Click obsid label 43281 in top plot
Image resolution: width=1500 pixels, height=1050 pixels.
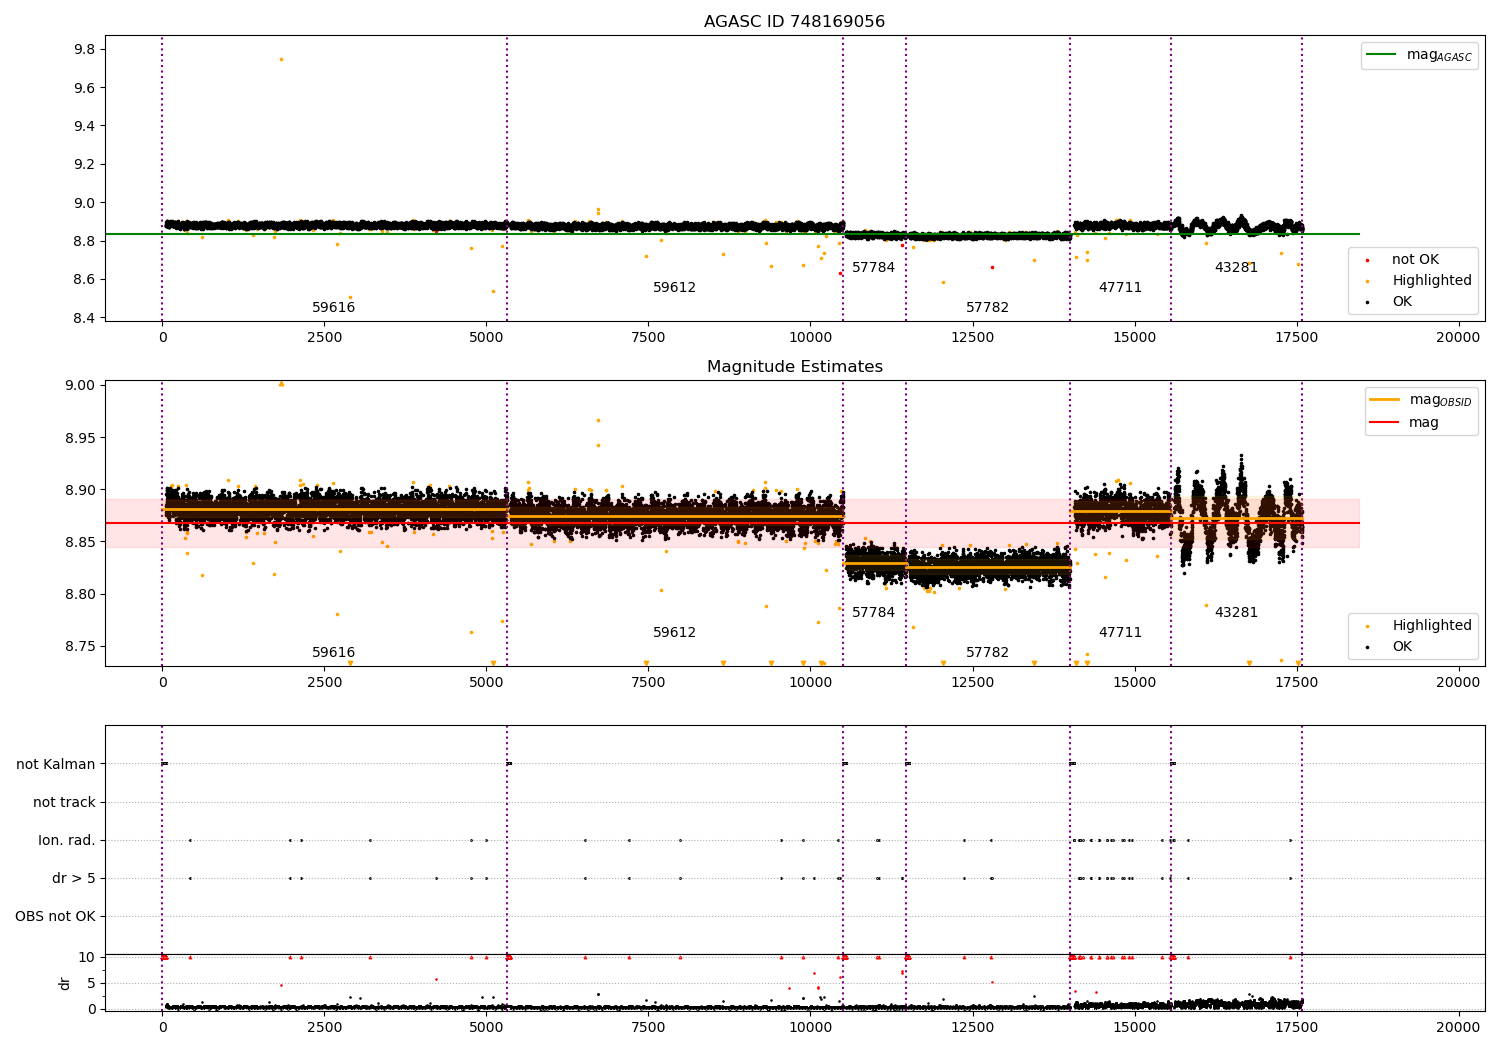(1236, 268)
